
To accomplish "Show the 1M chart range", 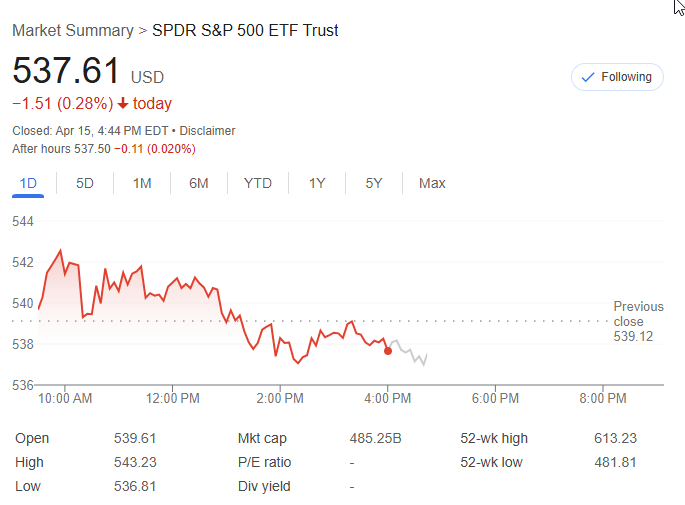I will coord(142,183).
